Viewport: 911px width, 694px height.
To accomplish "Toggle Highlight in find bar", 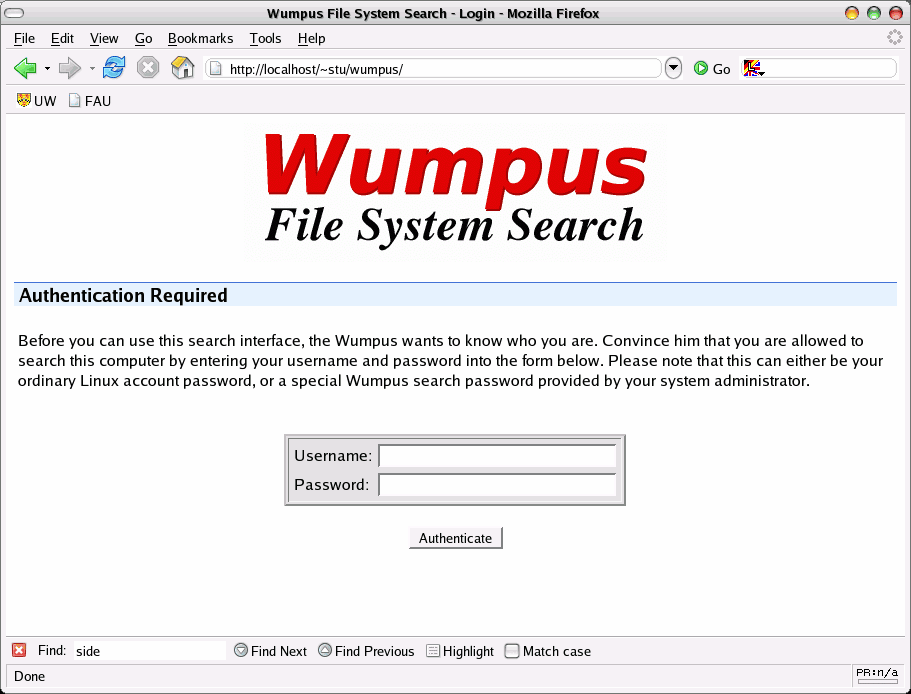I will pyautogui.click(x=433, y=651).
